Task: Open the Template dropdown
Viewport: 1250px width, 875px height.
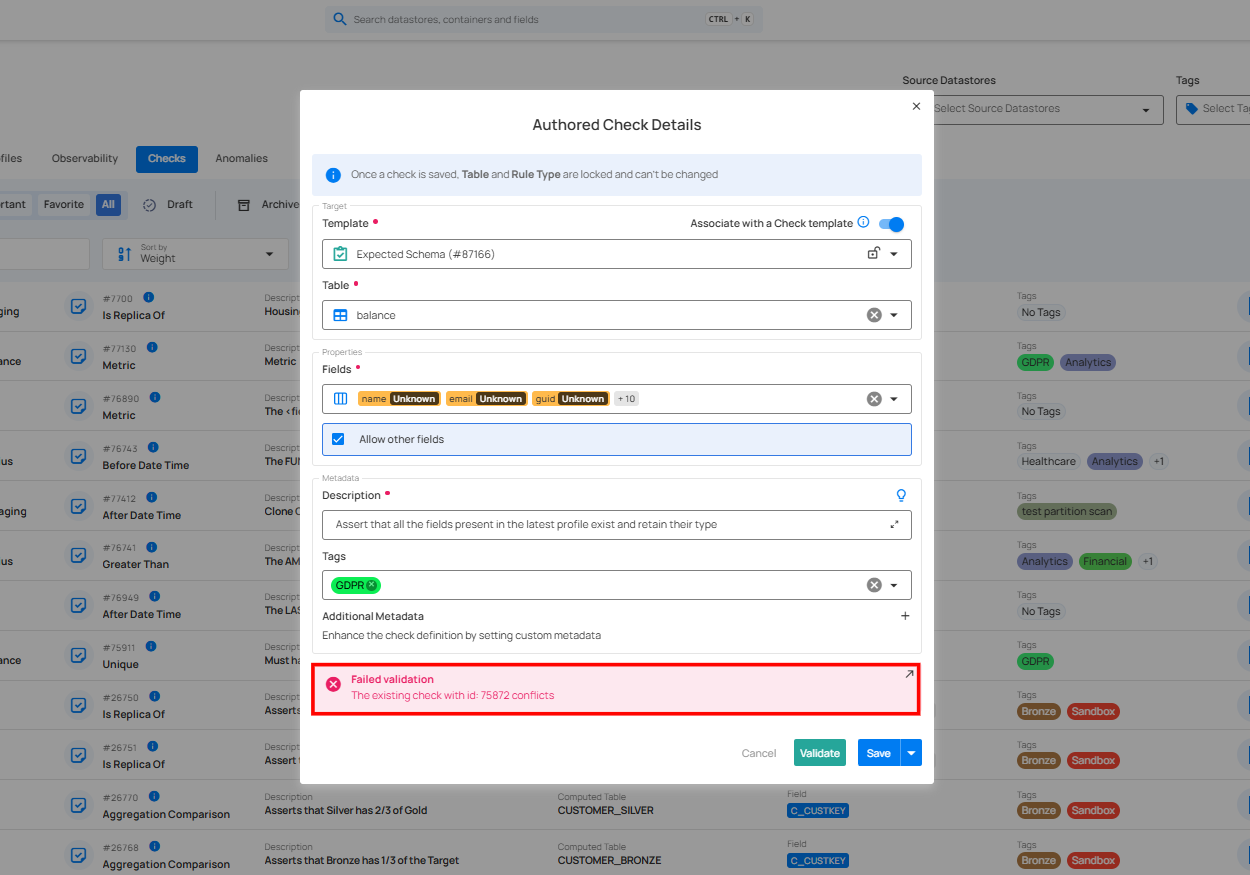Action: click(x=894, y=254)
